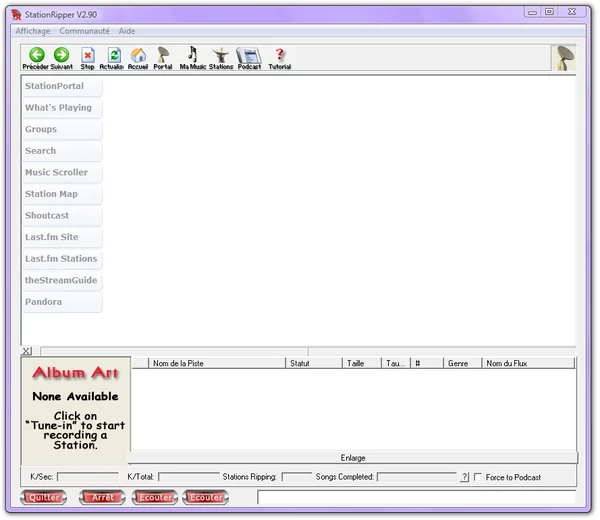The height and width of the screenshot is (520, 600).
Task: Open the Aide menu
Action: click(127, 31)
